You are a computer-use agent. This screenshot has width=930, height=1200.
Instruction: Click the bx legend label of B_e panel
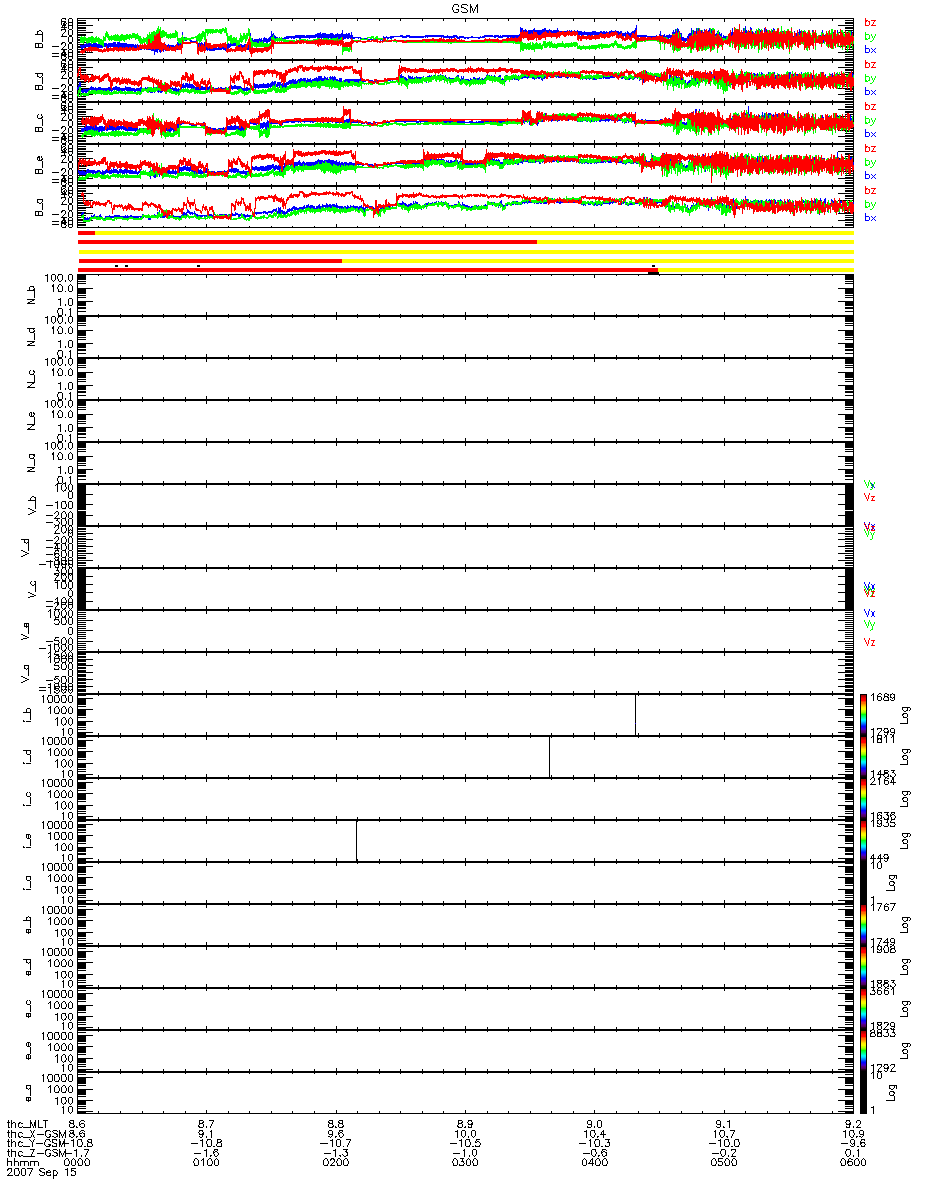870,175
